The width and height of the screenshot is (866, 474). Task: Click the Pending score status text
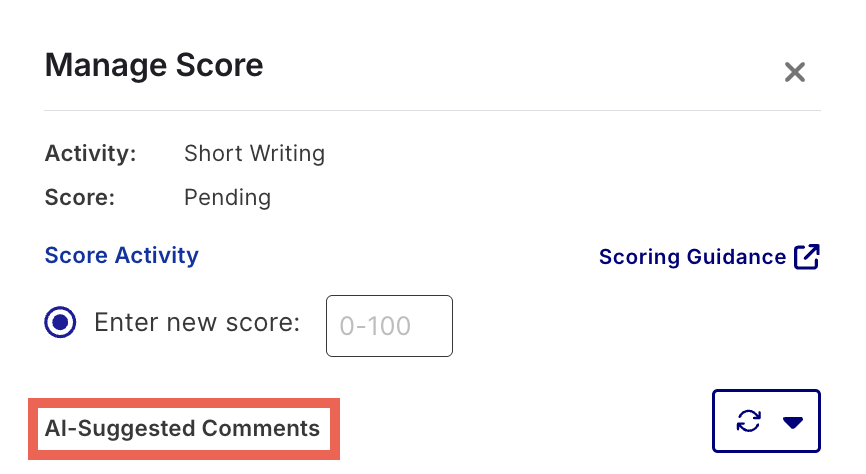click(x=227, y=197)
